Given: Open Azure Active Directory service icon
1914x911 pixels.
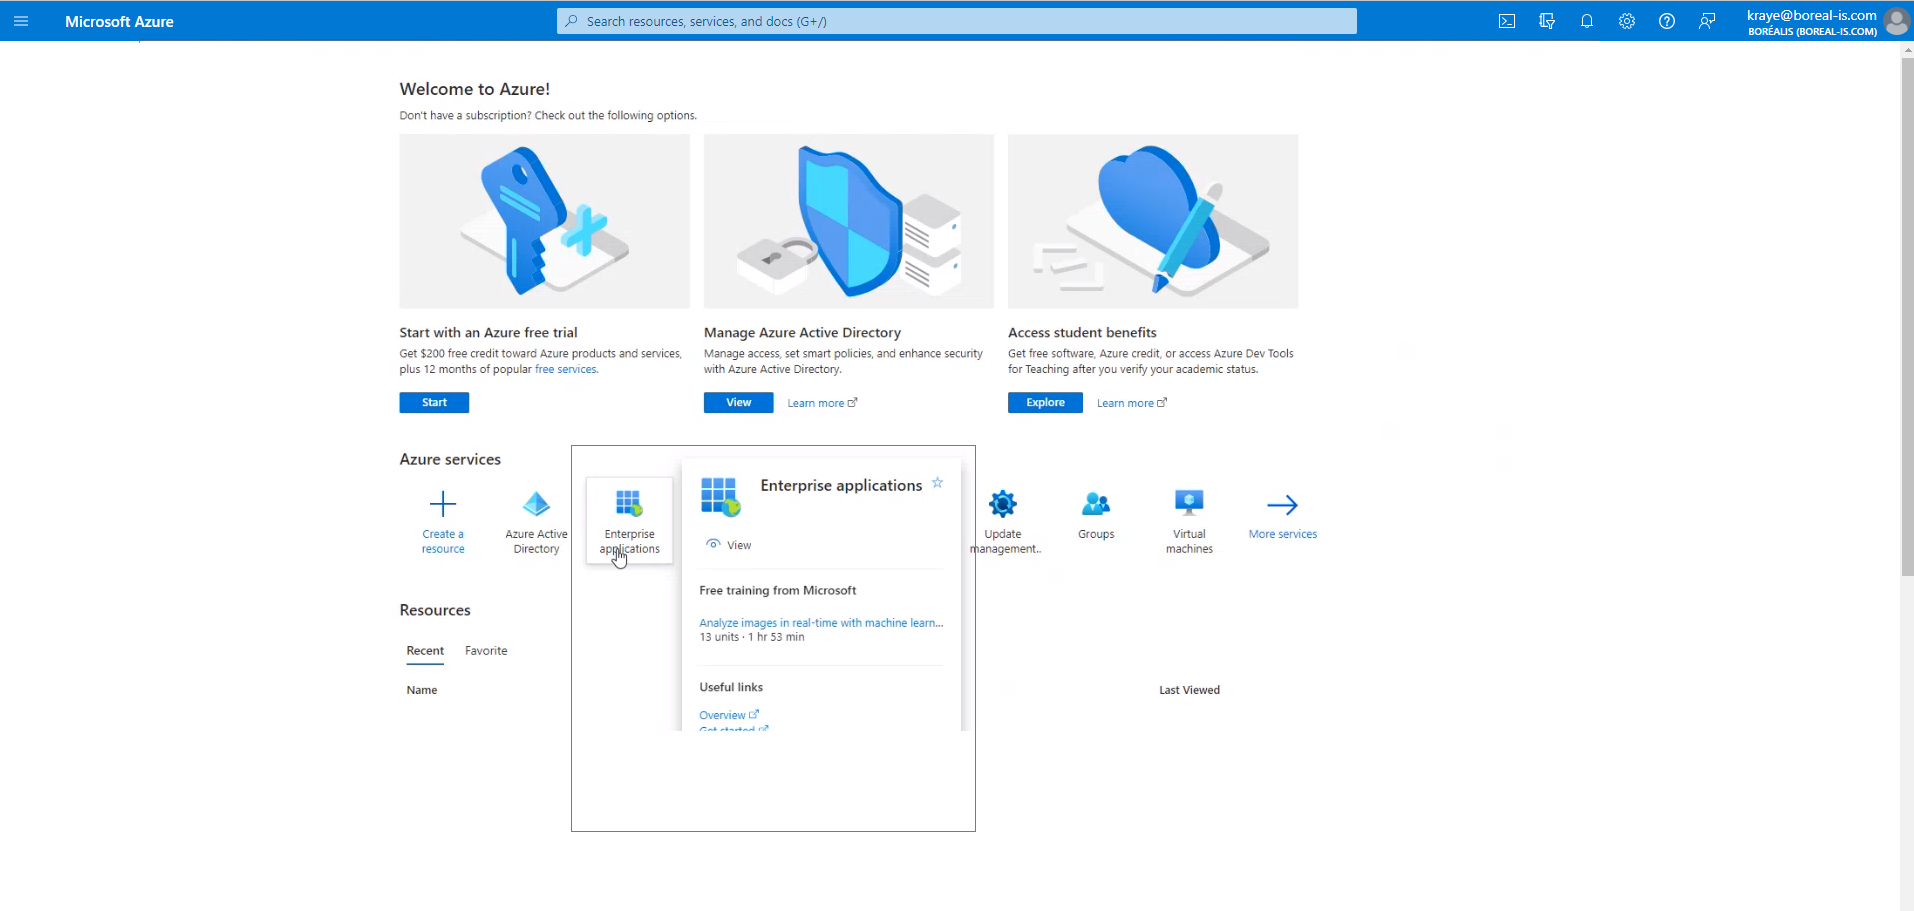Looking at the screenshot, I should [x=536, y=504].
